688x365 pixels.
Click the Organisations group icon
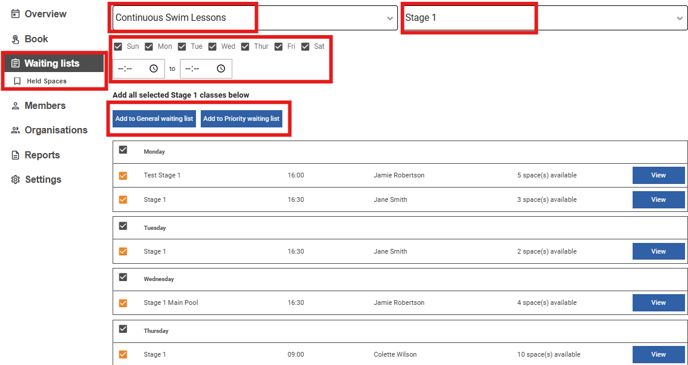pos(15,130)
